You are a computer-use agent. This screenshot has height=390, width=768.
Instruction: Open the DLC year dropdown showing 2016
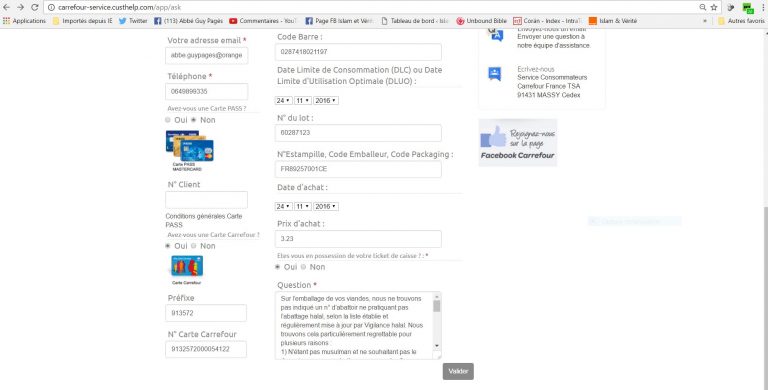coord(326,100)
